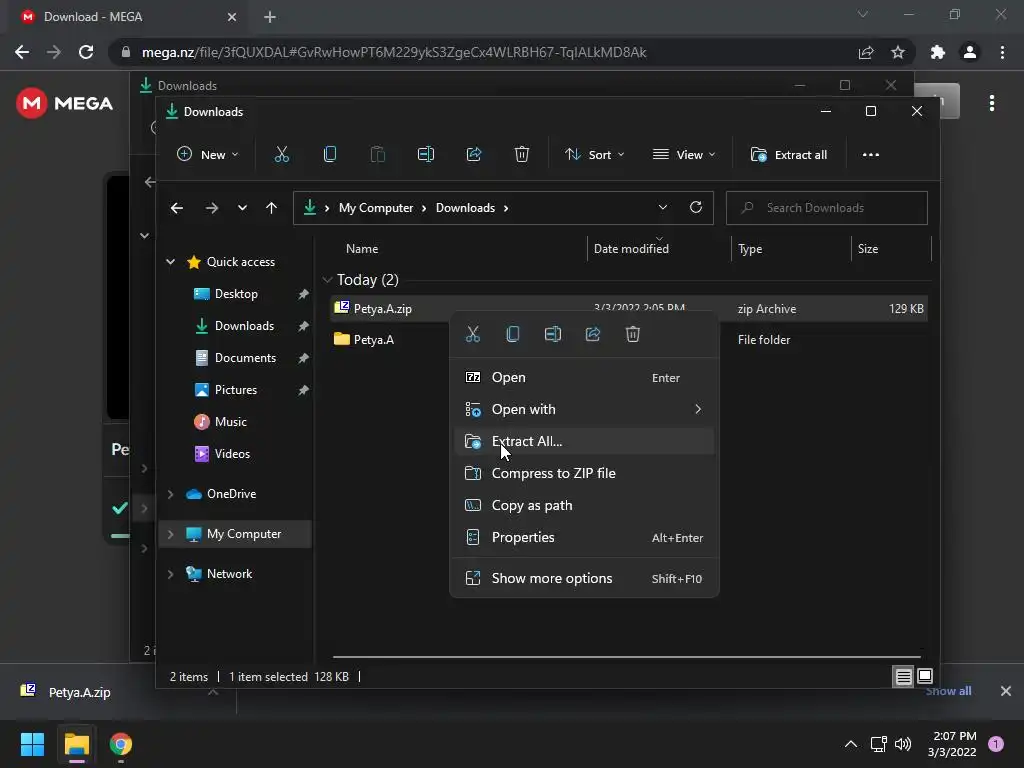Open Chrome three-dot menu
This screenshot has width=1024, height=768.
1002,52
